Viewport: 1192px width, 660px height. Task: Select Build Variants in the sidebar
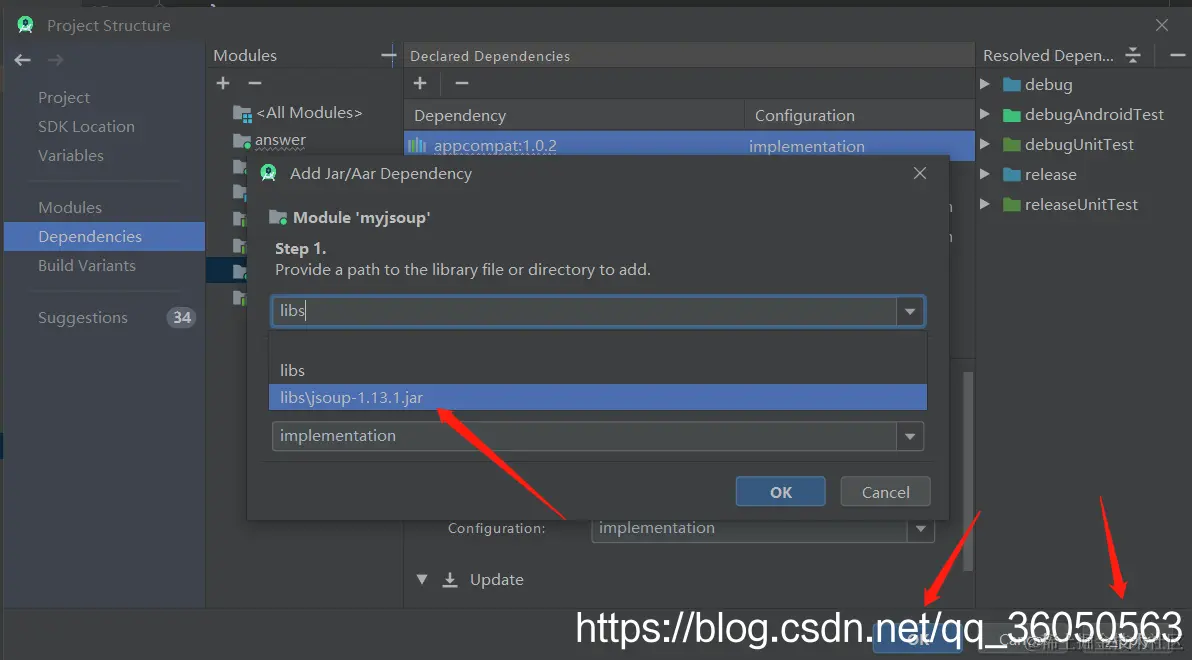click(x=87, y=265)
